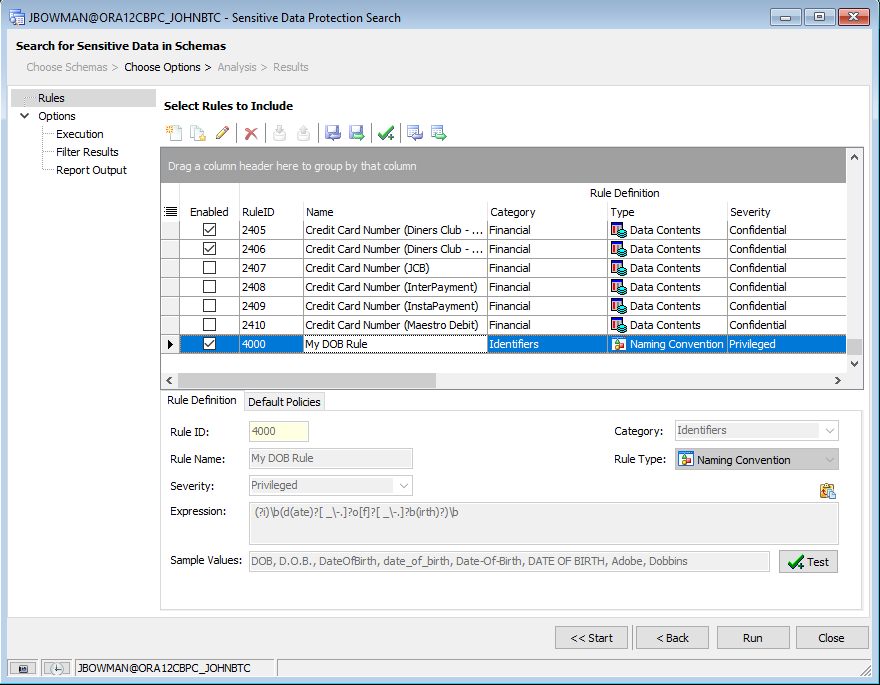Image resolution: width=880 pixels, height=685 pixels.
Task: Select the Rule Definition tab
Action: (202, 400)
